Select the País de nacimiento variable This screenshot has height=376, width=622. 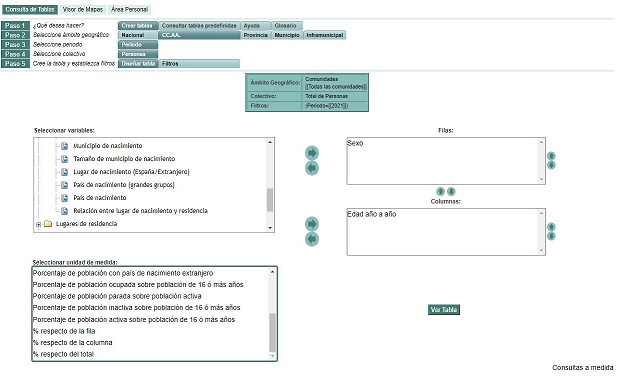[x=100, y=198]
